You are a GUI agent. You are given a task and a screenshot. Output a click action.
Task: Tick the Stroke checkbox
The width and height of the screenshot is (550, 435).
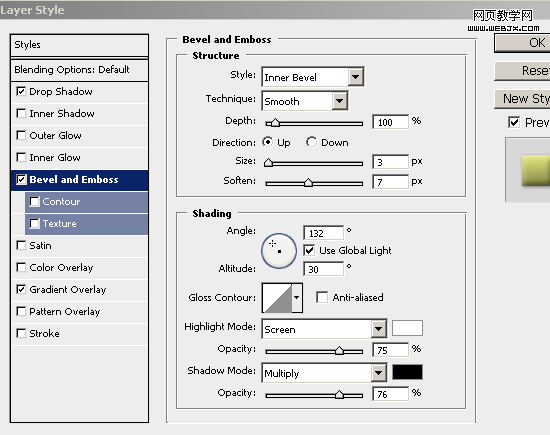(21, 333)
